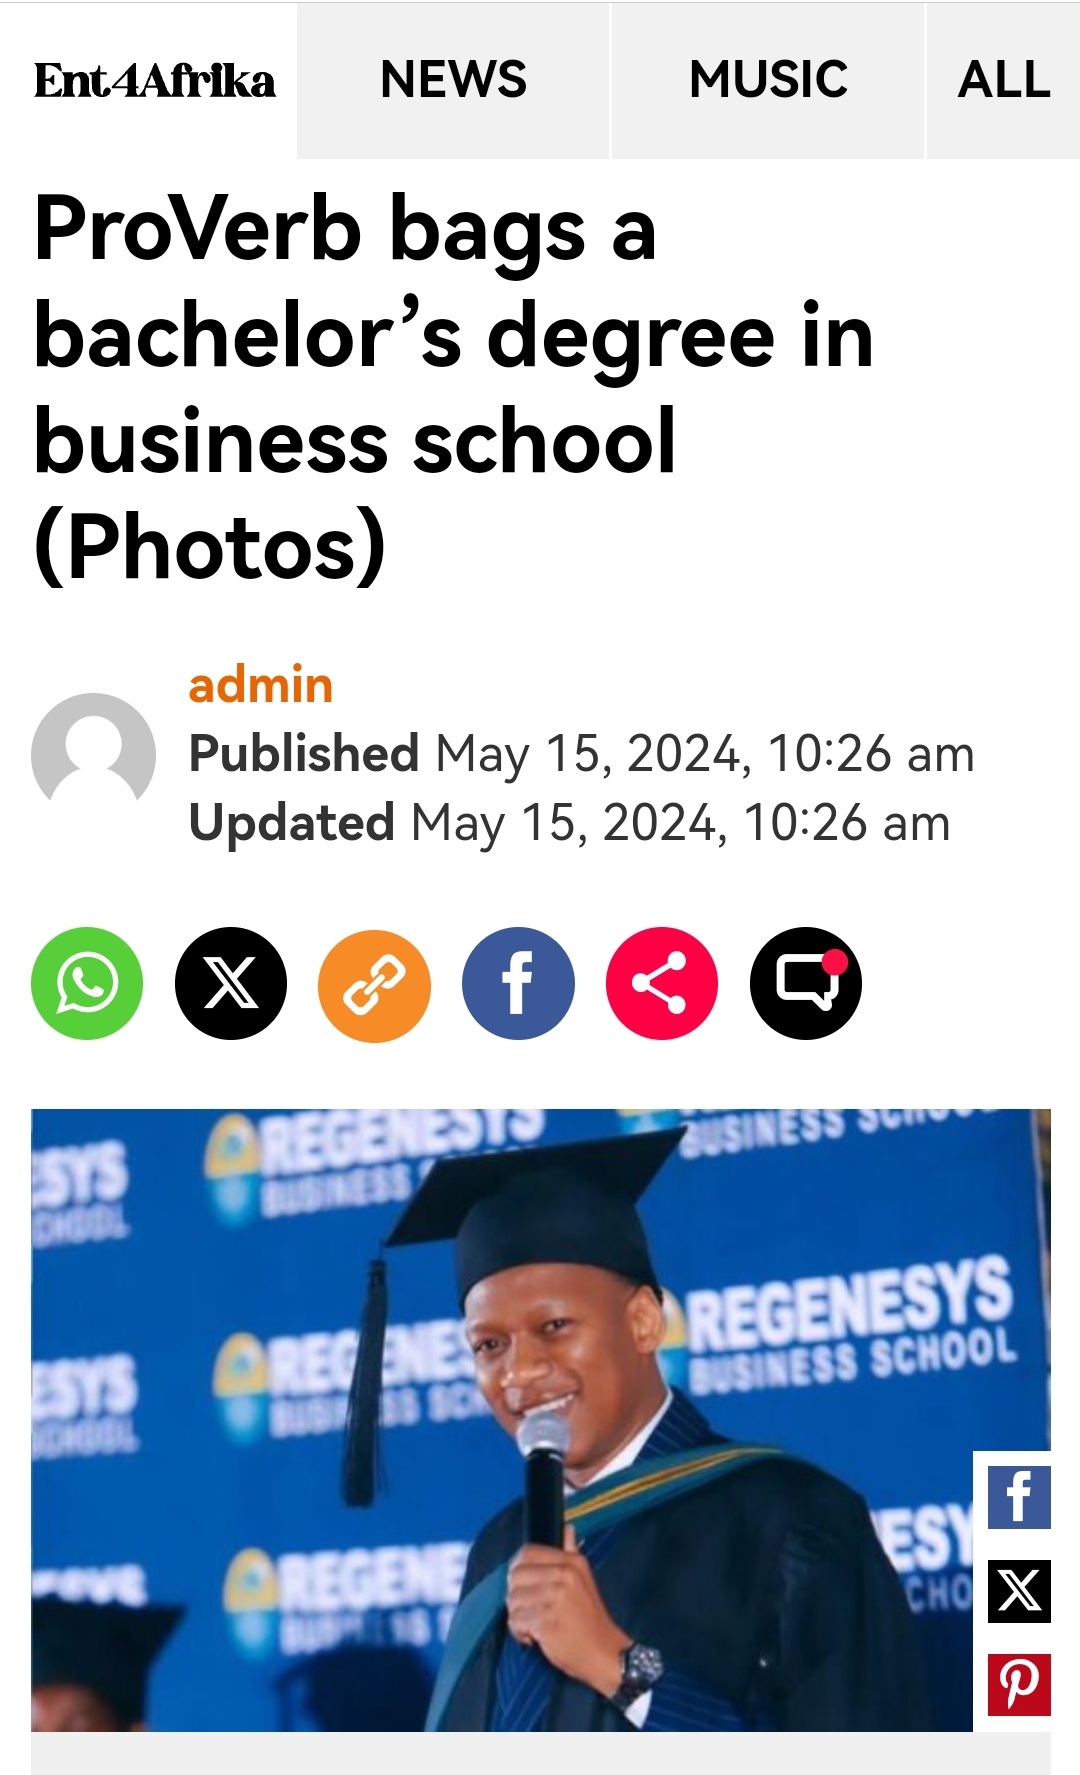
Task: Click the gray bar below the photo
Action: pyautogui.click(x=540, y=1754)
